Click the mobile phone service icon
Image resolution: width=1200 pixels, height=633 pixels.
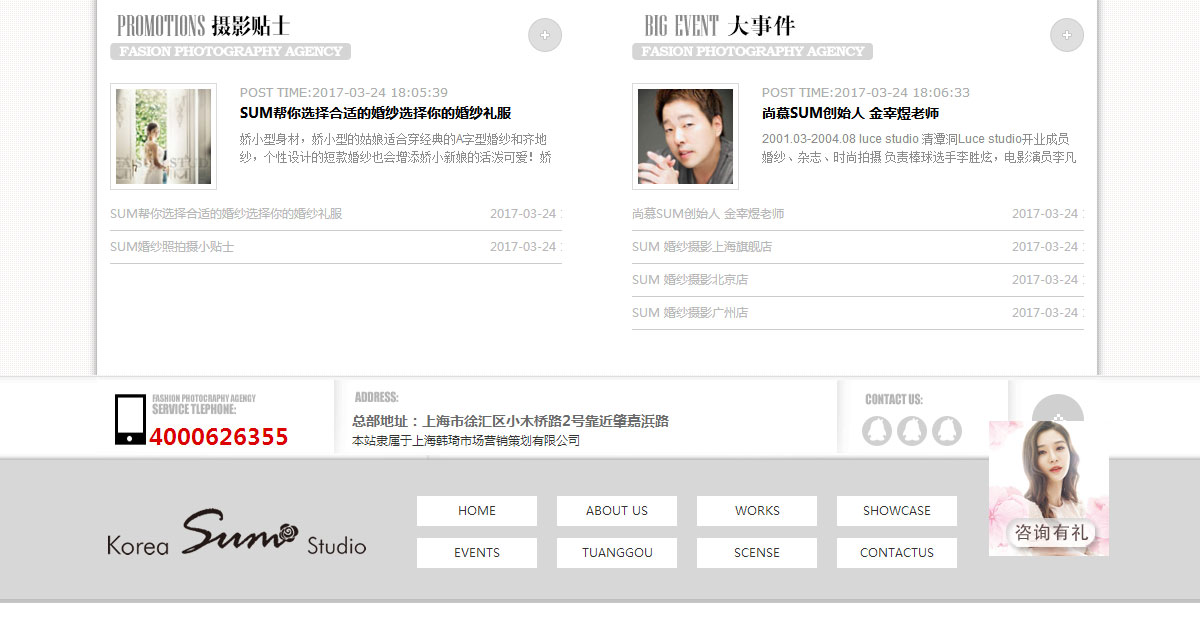coord(130,419)
